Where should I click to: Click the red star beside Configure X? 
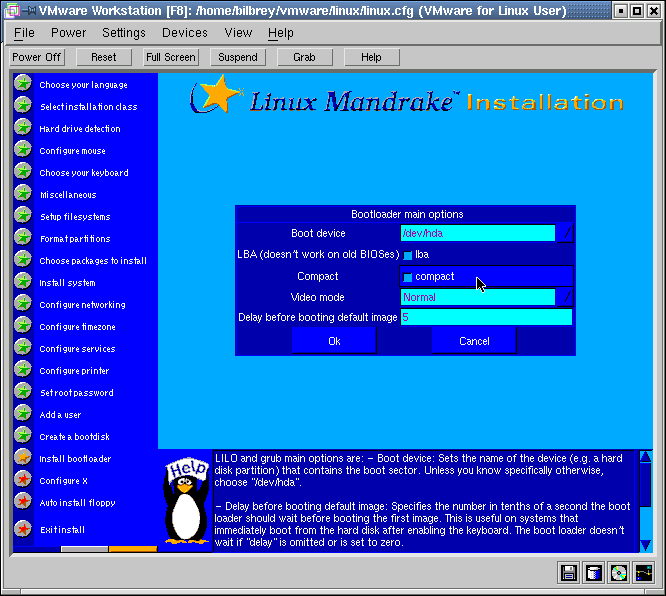point(22,480)
